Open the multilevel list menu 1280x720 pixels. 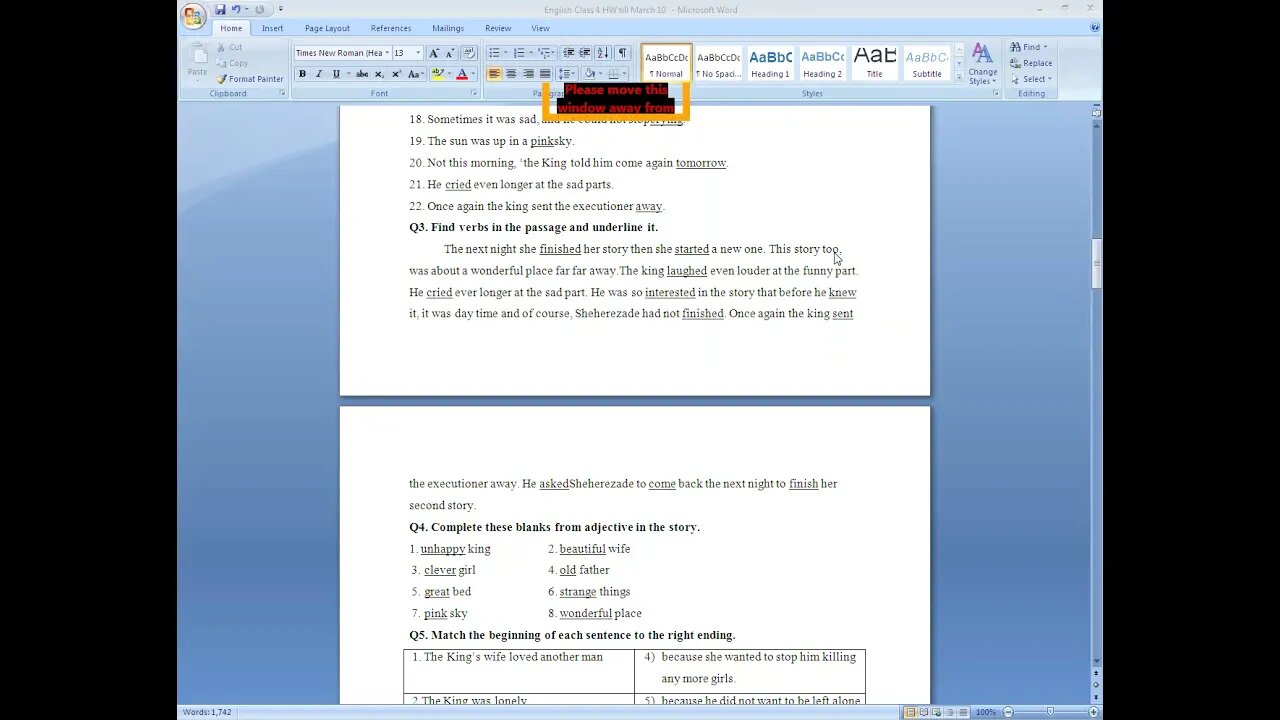coord(545,53)
